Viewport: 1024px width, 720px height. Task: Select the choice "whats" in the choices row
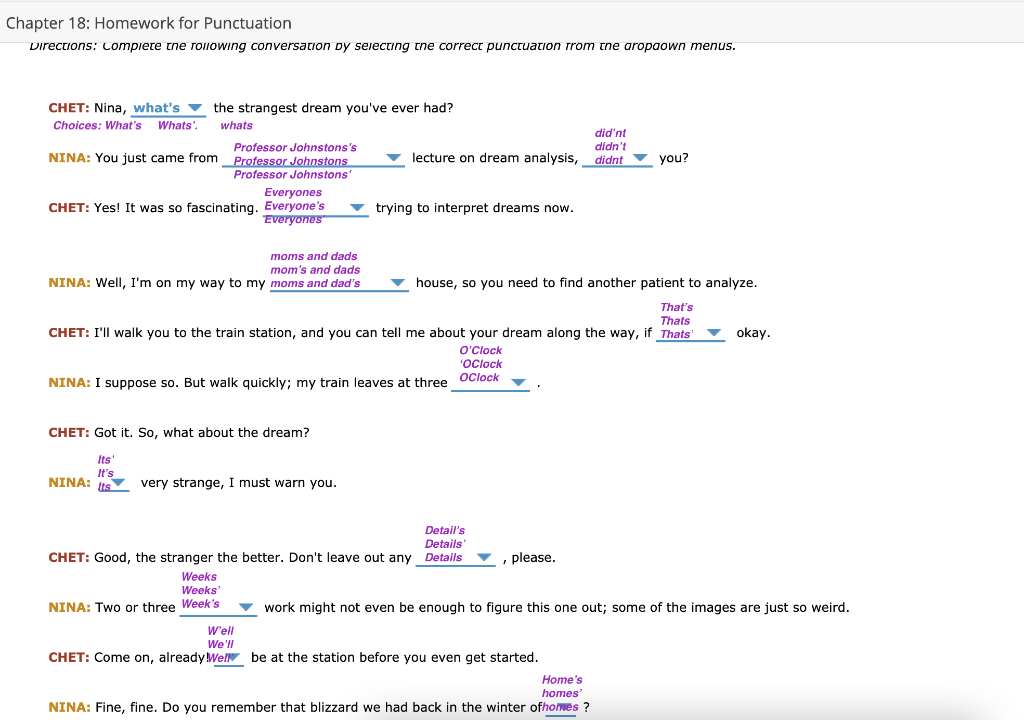click(x=237, y=125)
